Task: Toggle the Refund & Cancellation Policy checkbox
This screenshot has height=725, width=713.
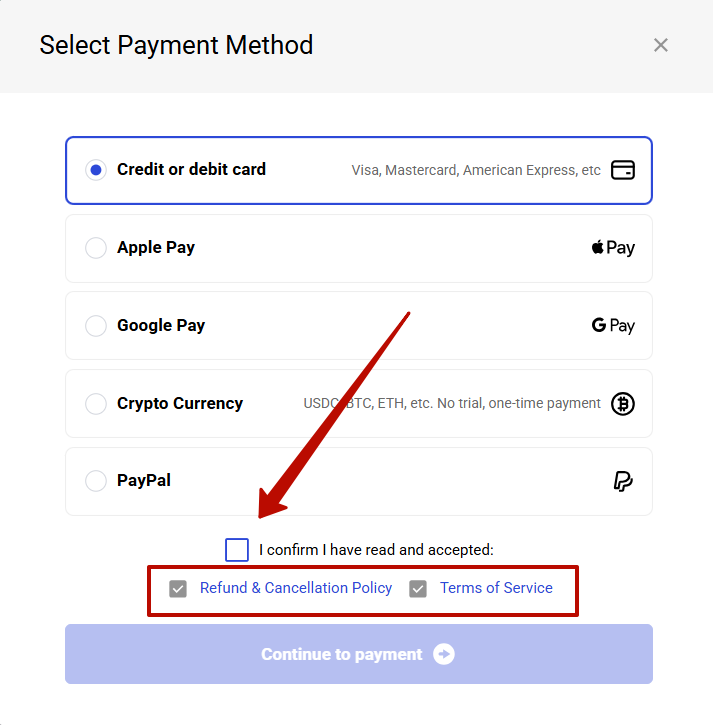Action: click(x=178, y=588)
